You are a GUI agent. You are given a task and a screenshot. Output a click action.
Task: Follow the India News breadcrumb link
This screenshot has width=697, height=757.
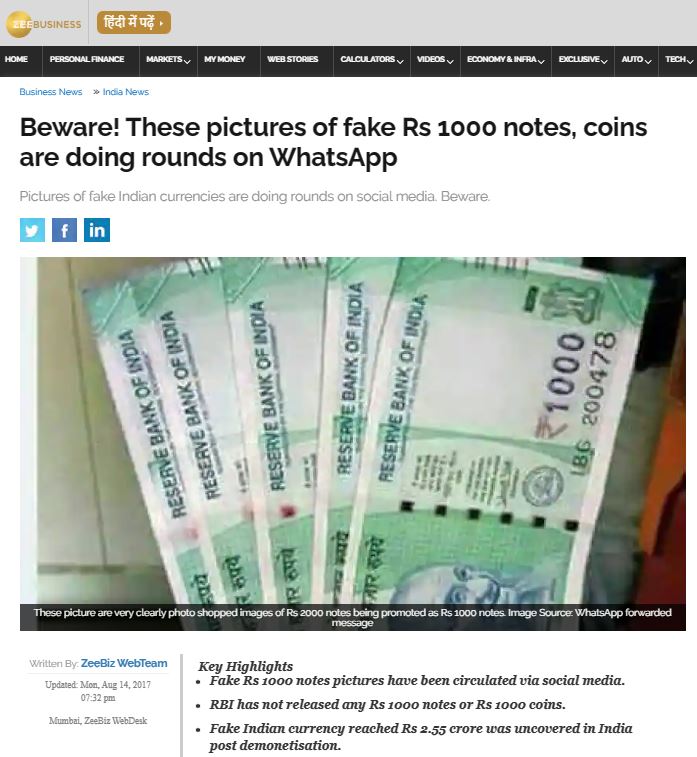125,92
